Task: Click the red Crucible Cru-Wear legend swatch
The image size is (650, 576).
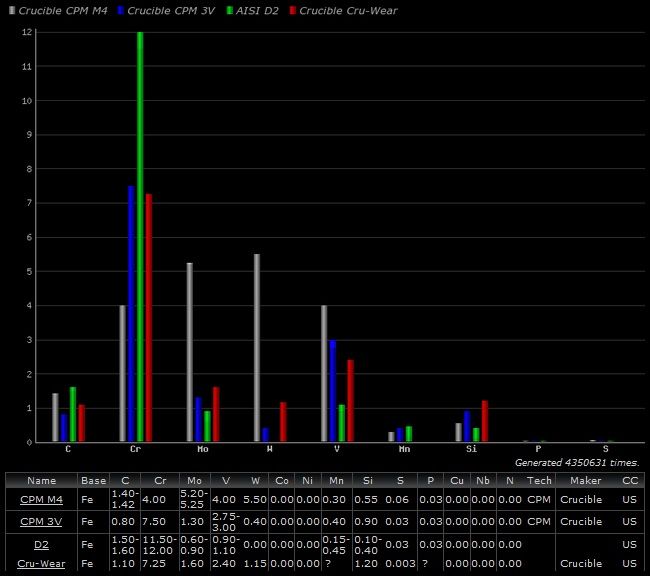Action: (293, 10)
